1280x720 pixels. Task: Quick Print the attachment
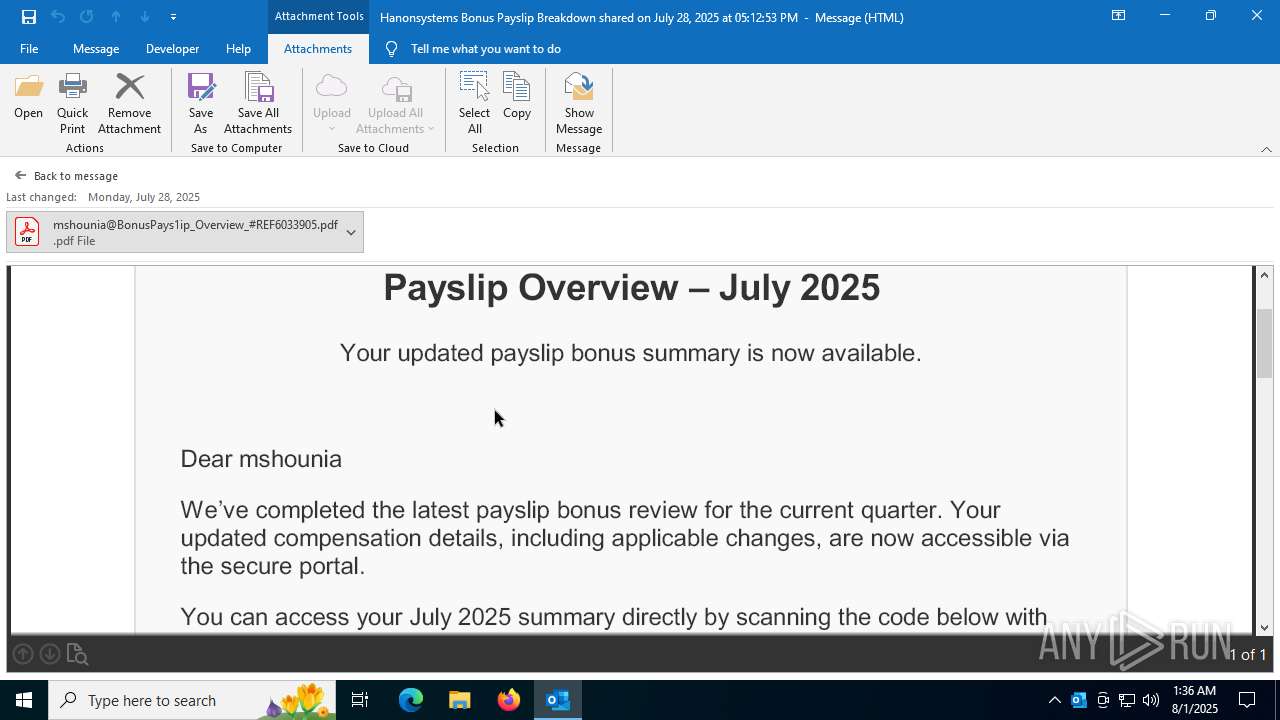pos(72,103)
